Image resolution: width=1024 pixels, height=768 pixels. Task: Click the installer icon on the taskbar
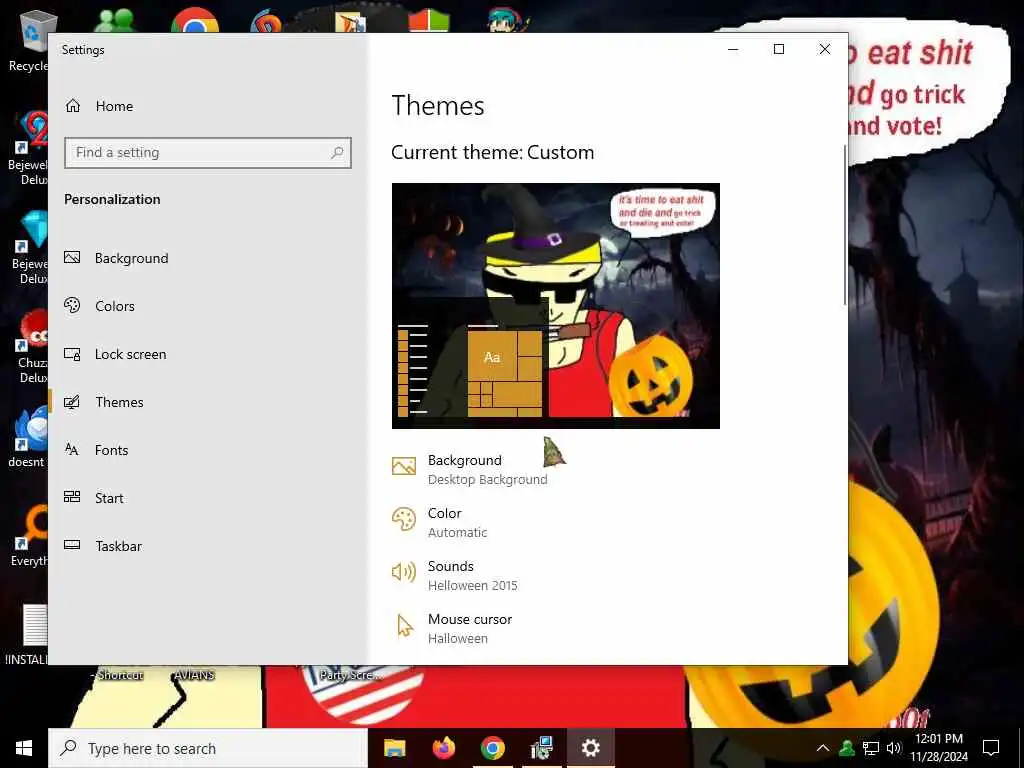542,748
